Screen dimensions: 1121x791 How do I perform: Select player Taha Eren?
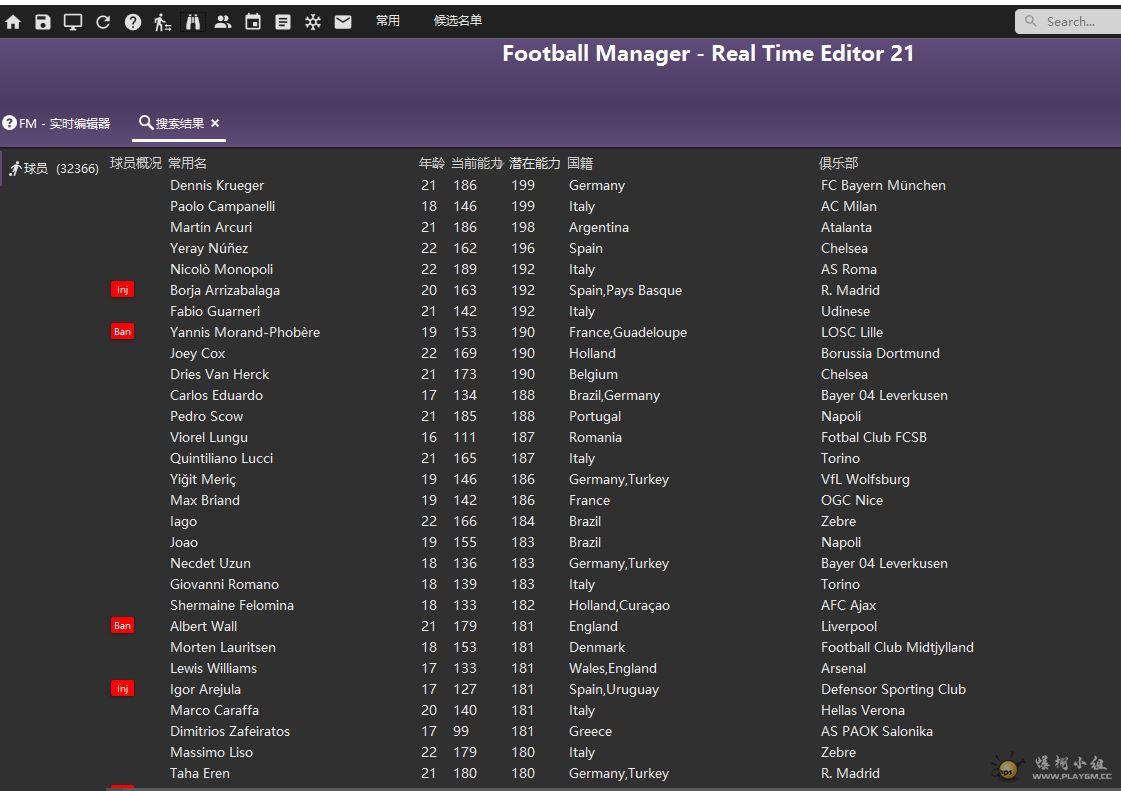(x=199, y=773)
